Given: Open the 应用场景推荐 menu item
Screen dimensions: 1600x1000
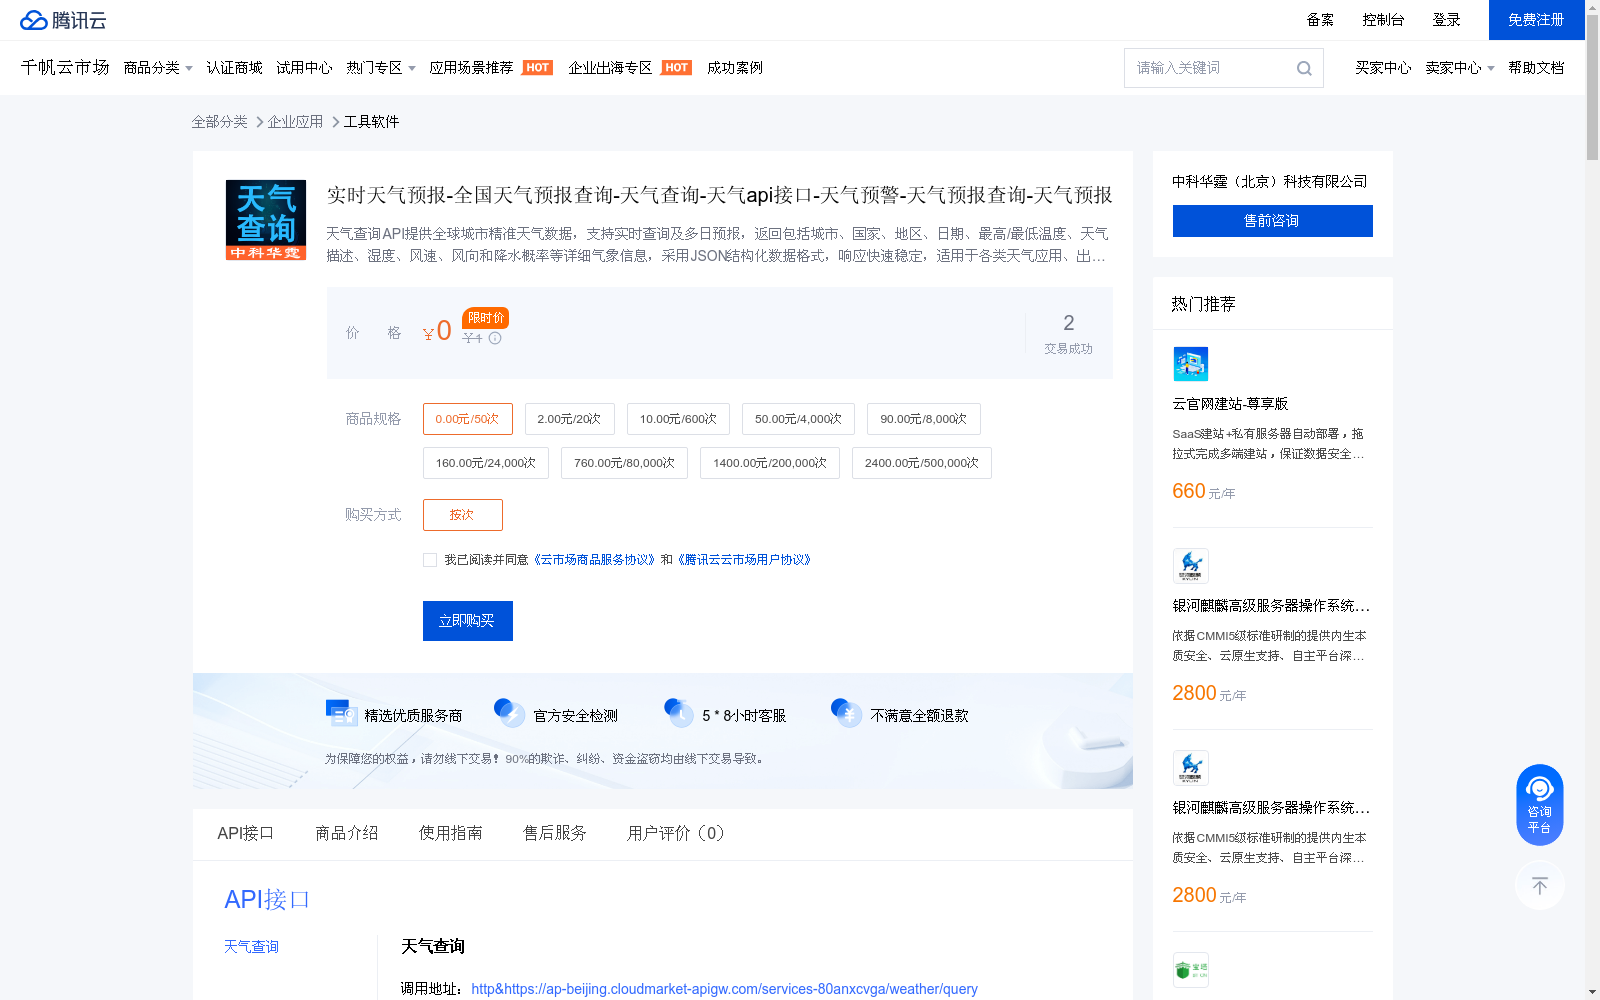Looking at the screenshot, I should tap(471, 68).
